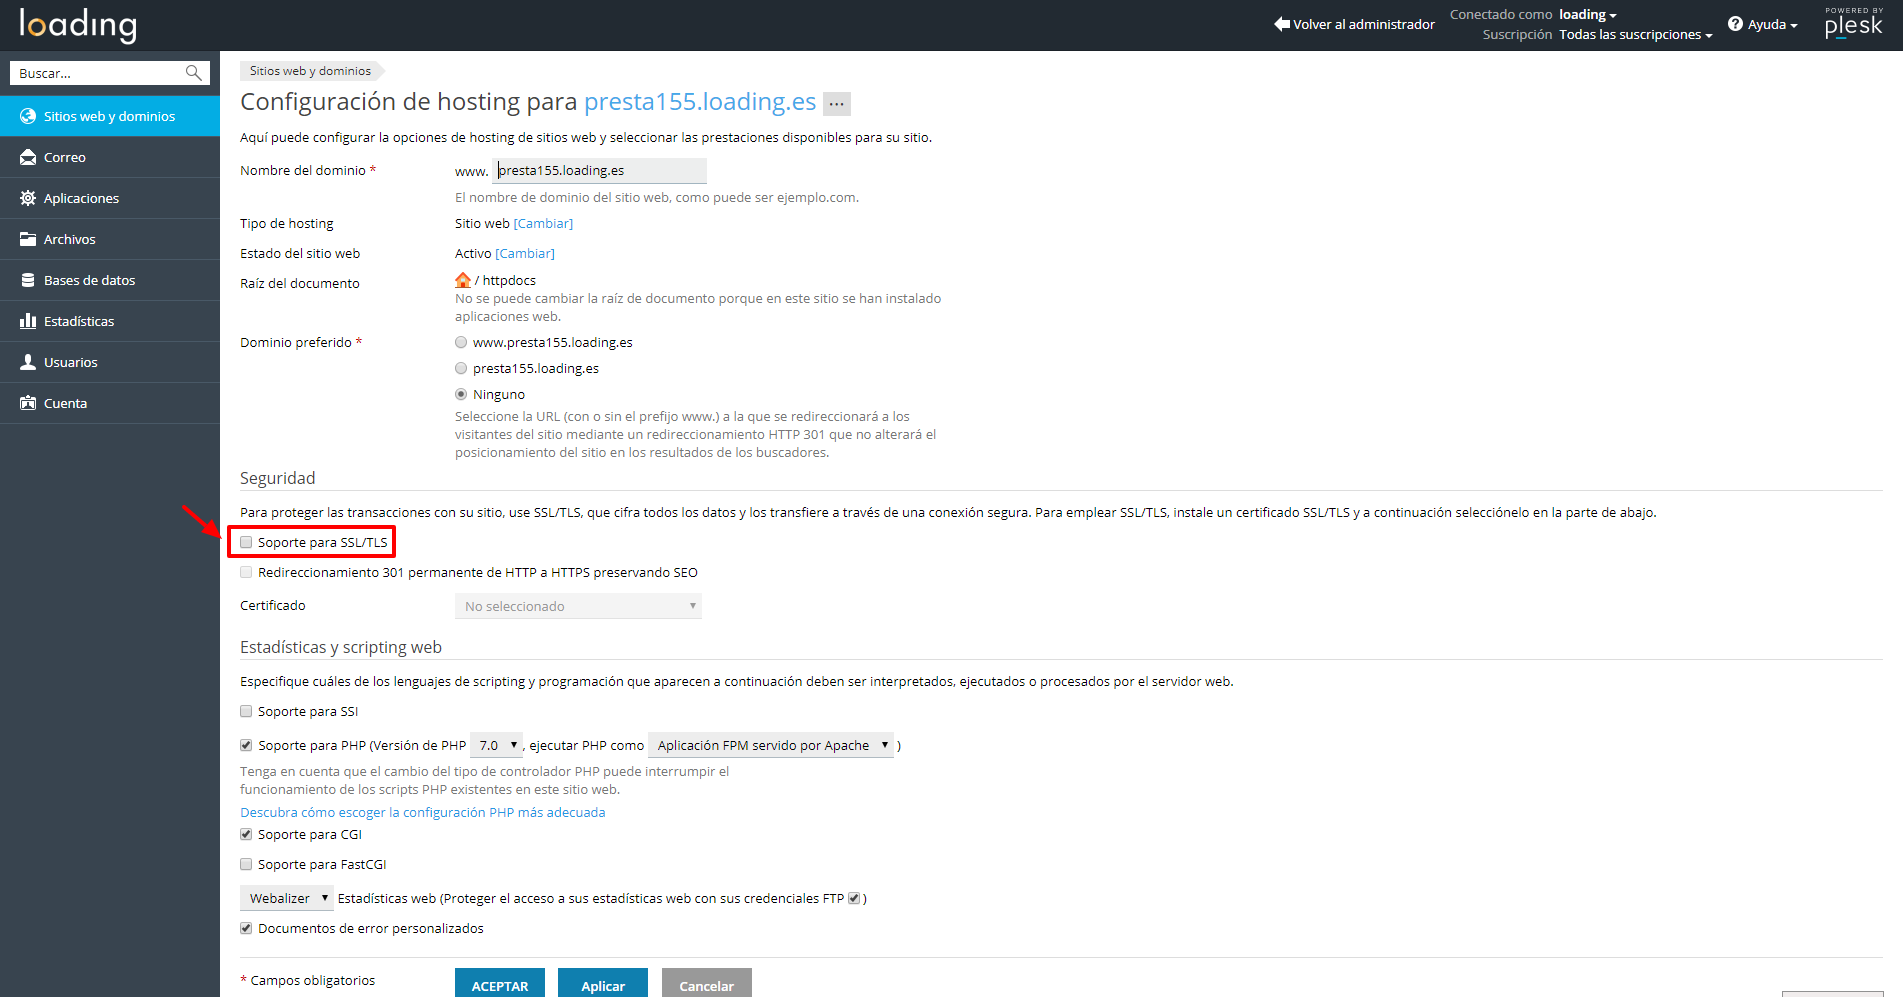Toggle FTP credentials protection checkbox
The image size is (1903, 997).
[x=854, y=898]
